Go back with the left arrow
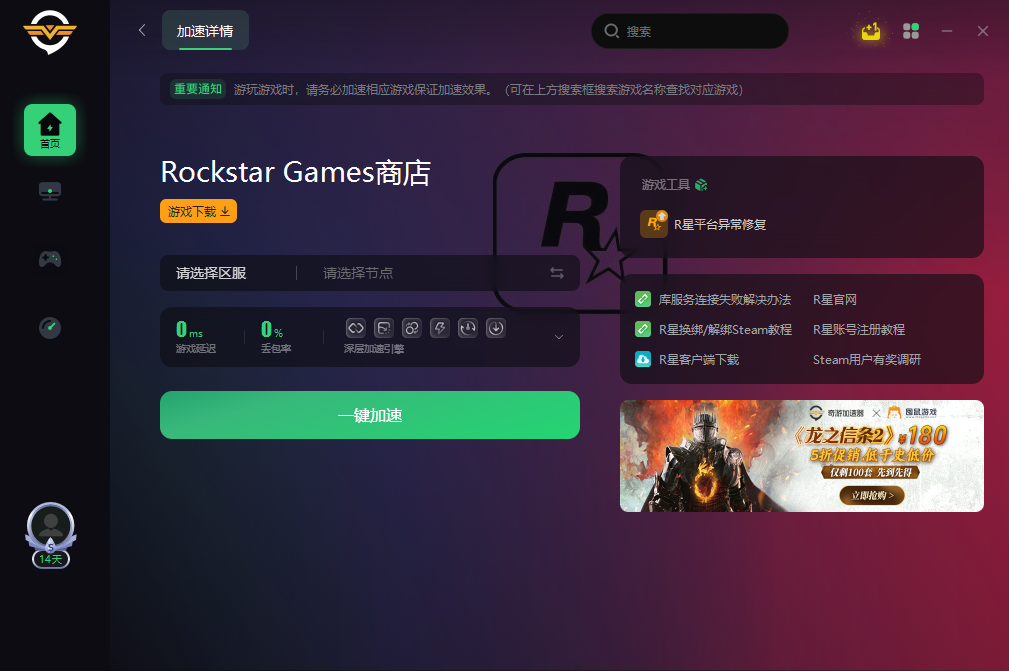Screen dimensions: 1009x671 [x=142, y=30]
